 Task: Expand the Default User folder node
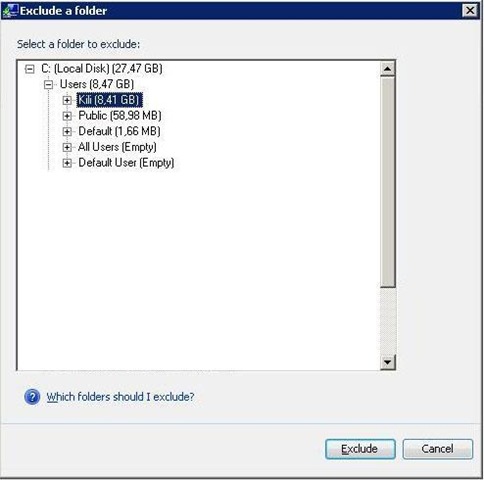tap(67, 163)
